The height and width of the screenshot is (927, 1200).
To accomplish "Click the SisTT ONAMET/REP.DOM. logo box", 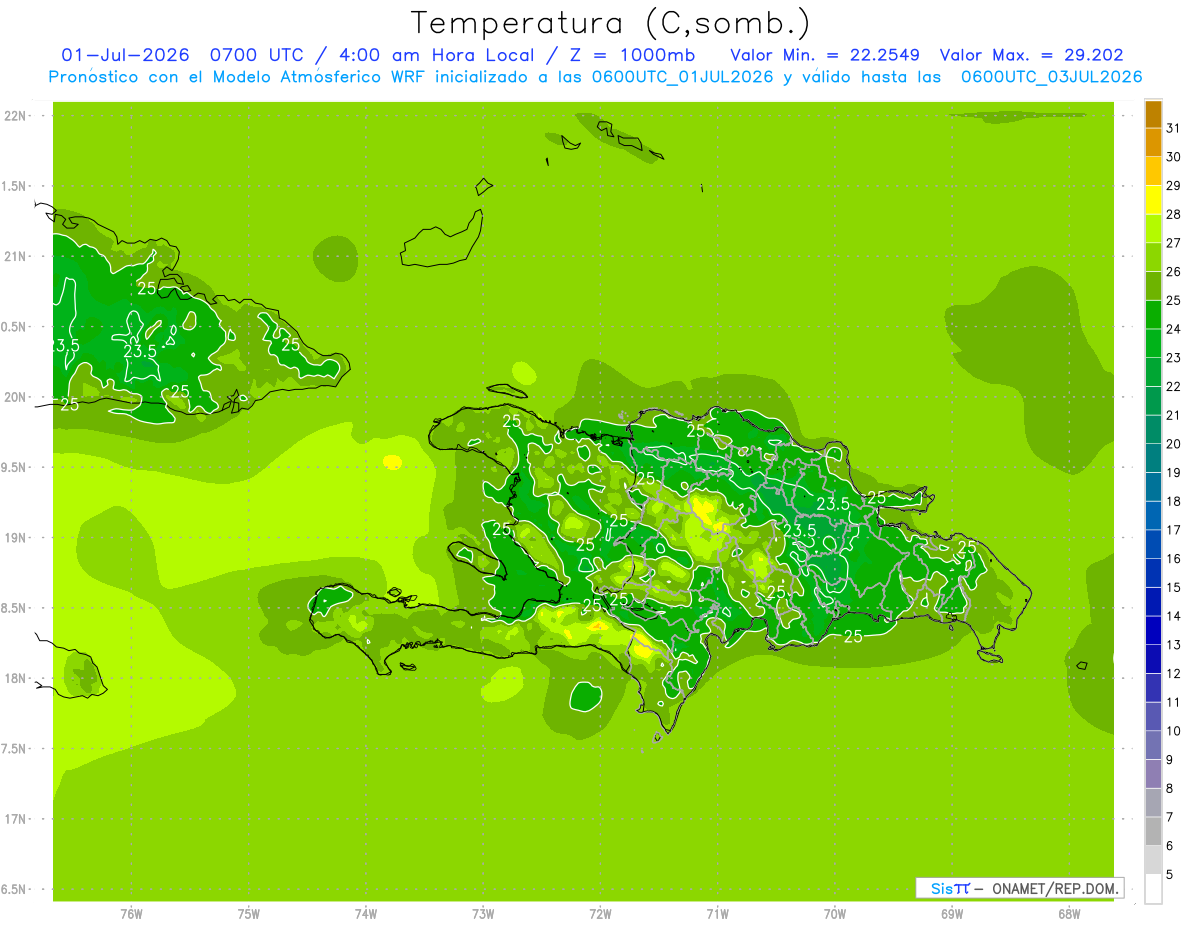I will point(1019,888).
